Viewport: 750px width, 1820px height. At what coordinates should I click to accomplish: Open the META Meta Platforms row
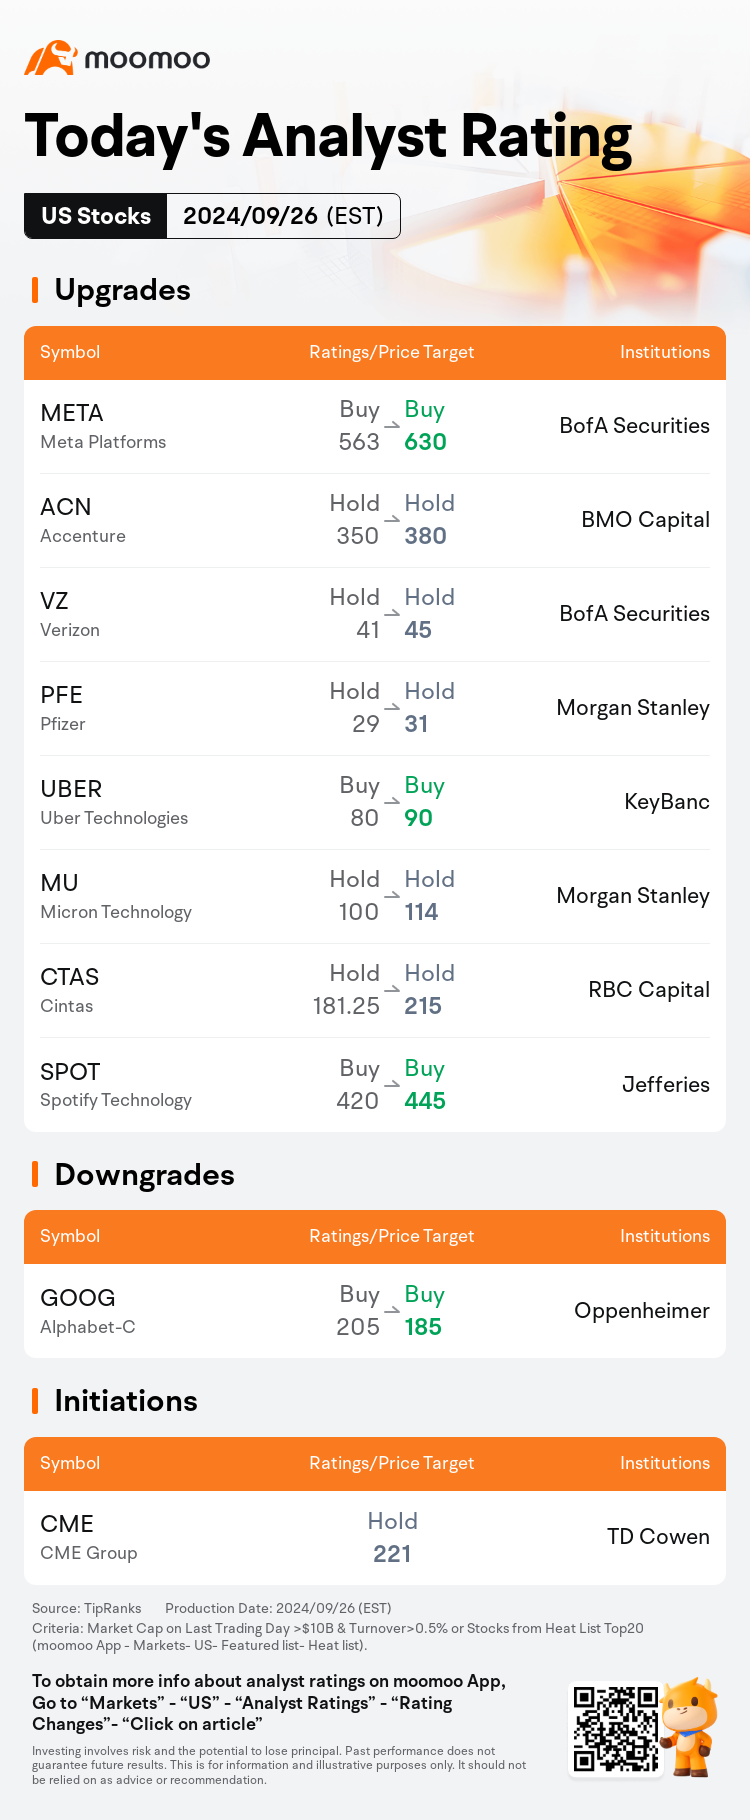click(x=375, y=426)
